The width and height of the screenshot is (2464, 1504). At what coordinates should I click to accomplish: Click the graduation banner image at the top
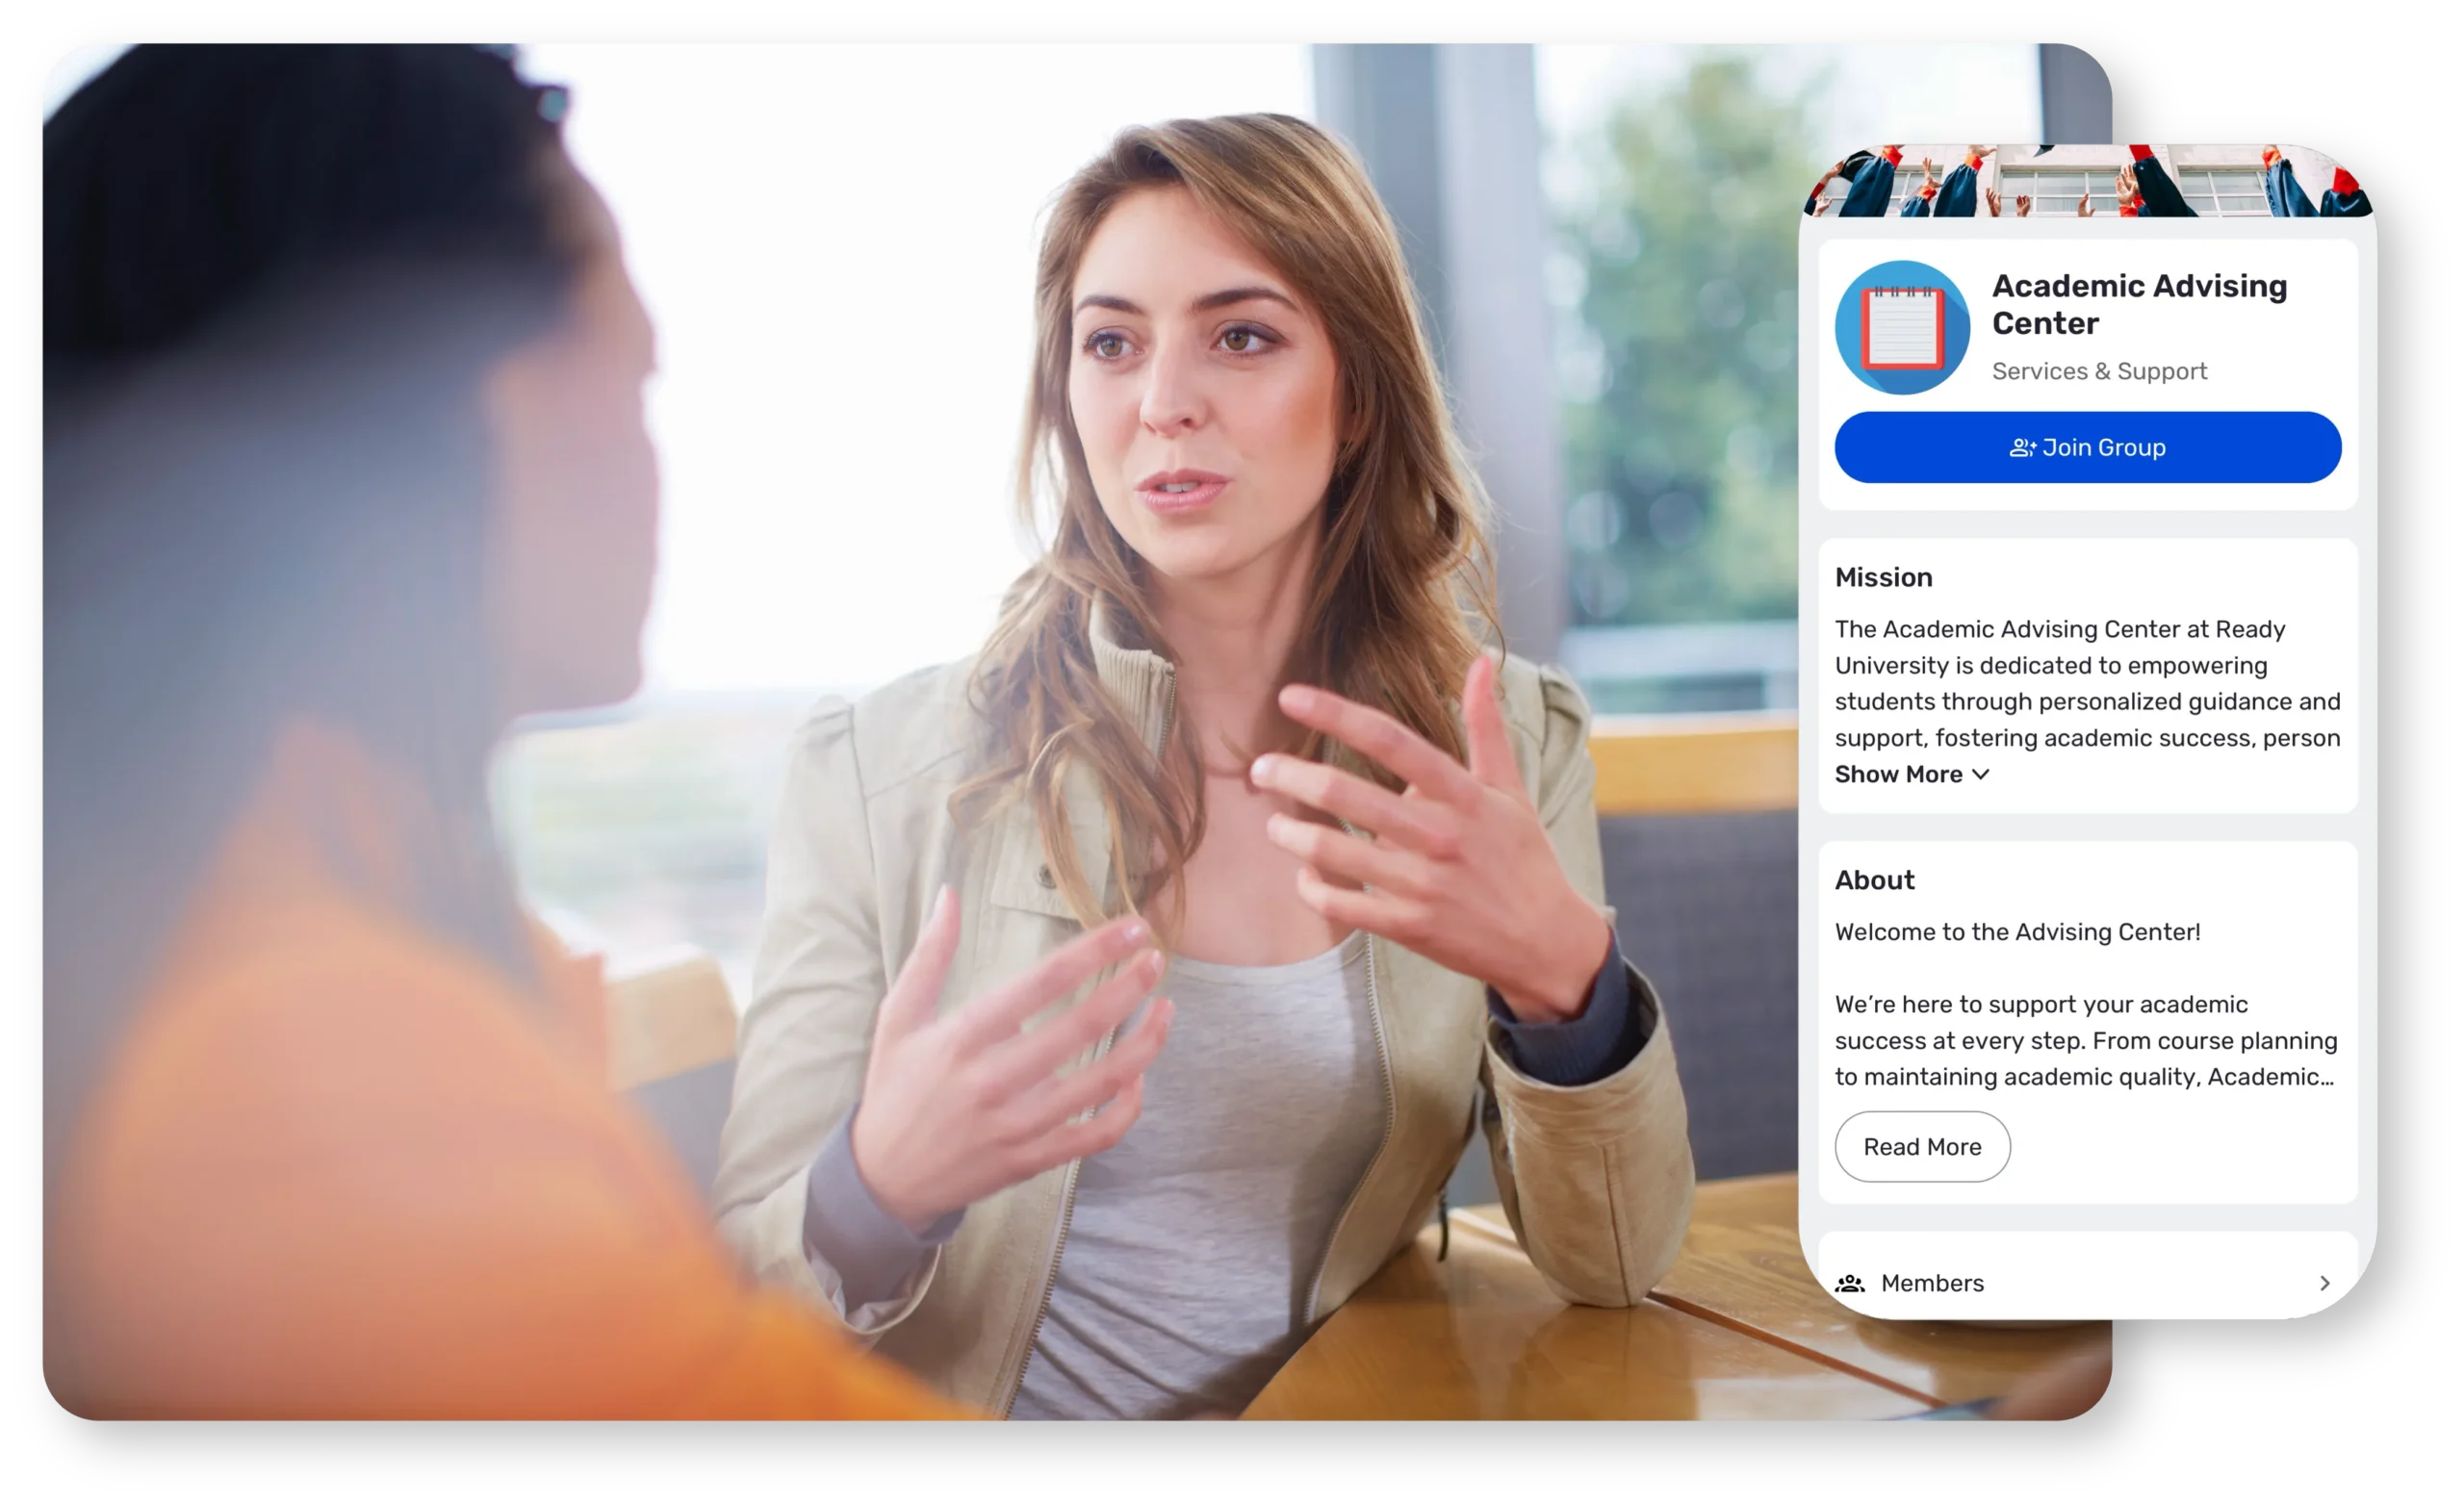2087,180
